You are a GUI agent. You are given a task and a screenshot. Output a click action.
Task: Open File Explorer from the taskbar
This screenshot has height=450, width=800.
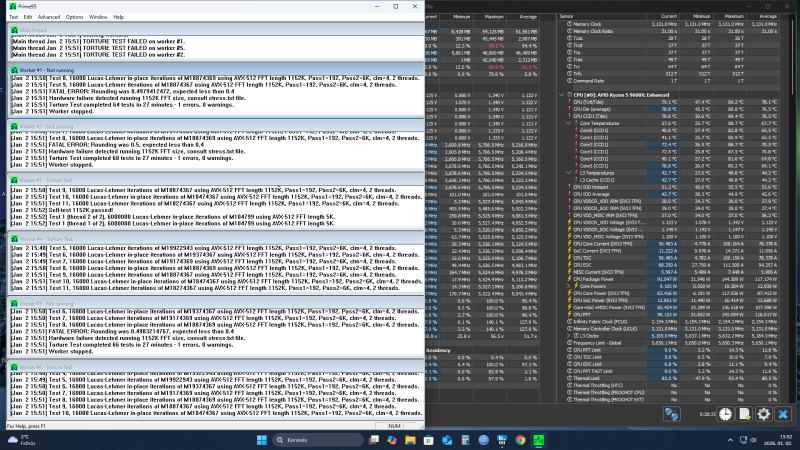(410, 440)
